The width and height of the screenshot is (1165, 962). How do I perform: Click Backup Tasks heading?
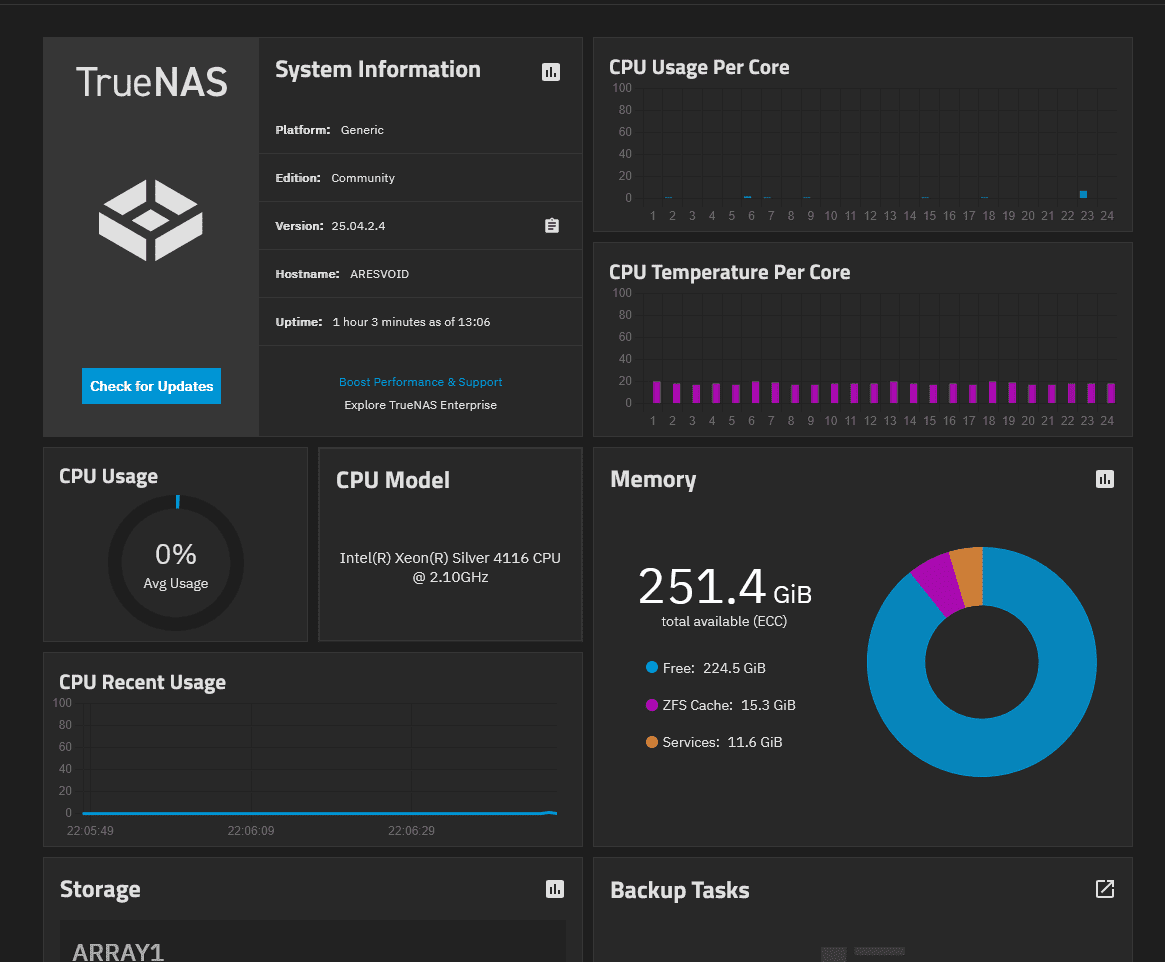[680, 890]
